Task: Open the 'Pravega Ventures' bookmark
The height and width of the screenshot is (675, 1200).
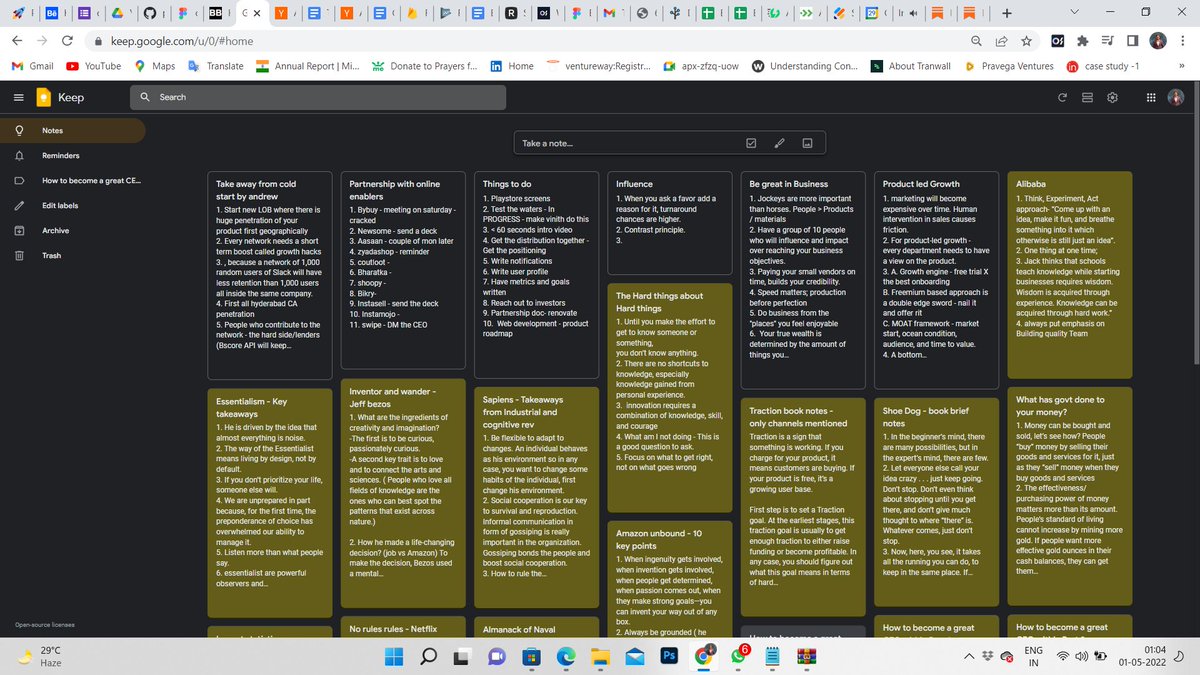Action: click(1009, 66)
